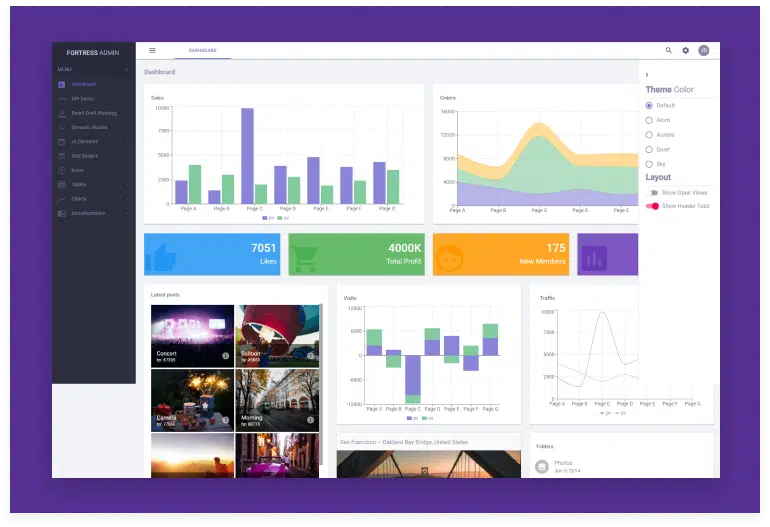Select the Aurelia theme color
Viewport: 770px width, 527px height.
click(649, 135)
